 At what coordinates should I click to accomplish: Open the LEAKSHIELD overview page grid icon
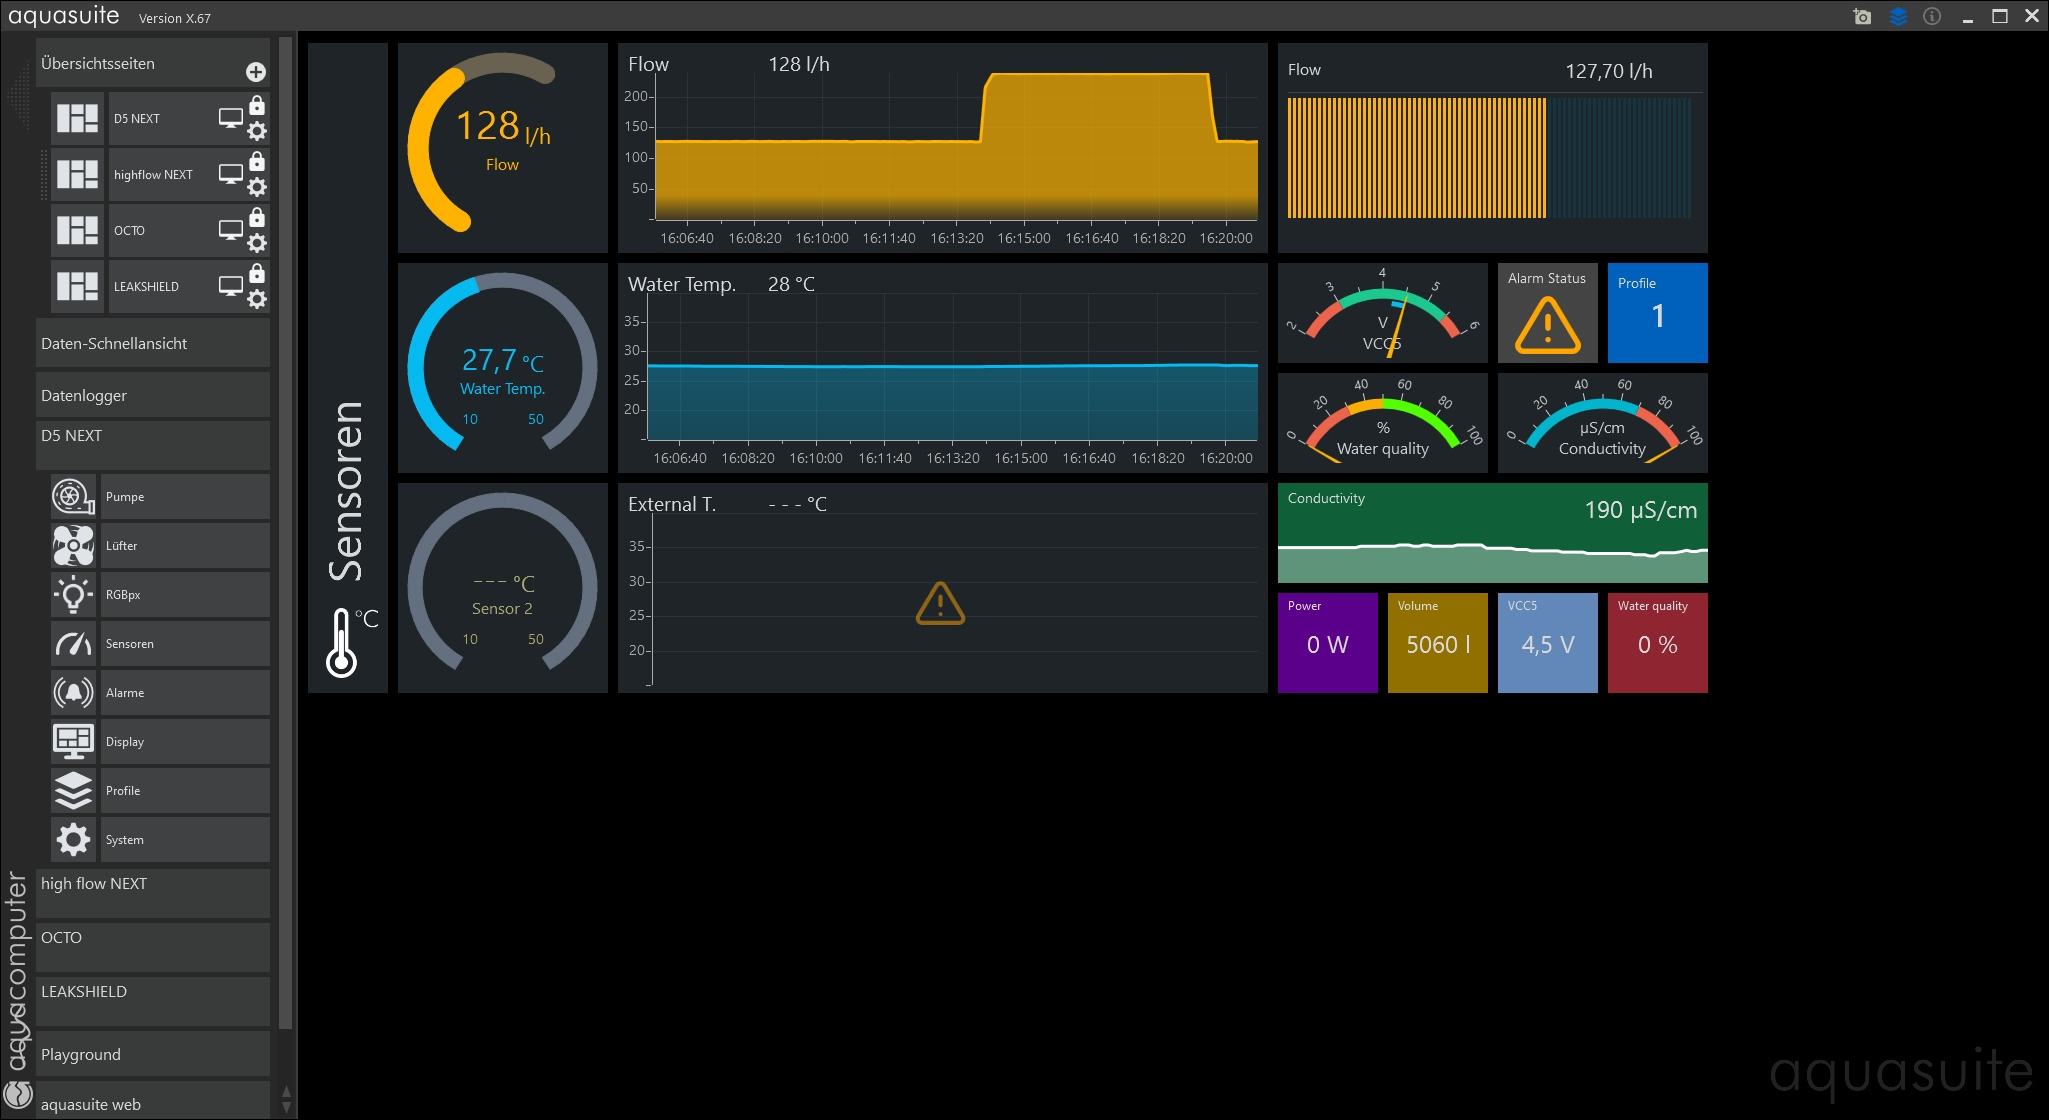(x=78, y=286)
